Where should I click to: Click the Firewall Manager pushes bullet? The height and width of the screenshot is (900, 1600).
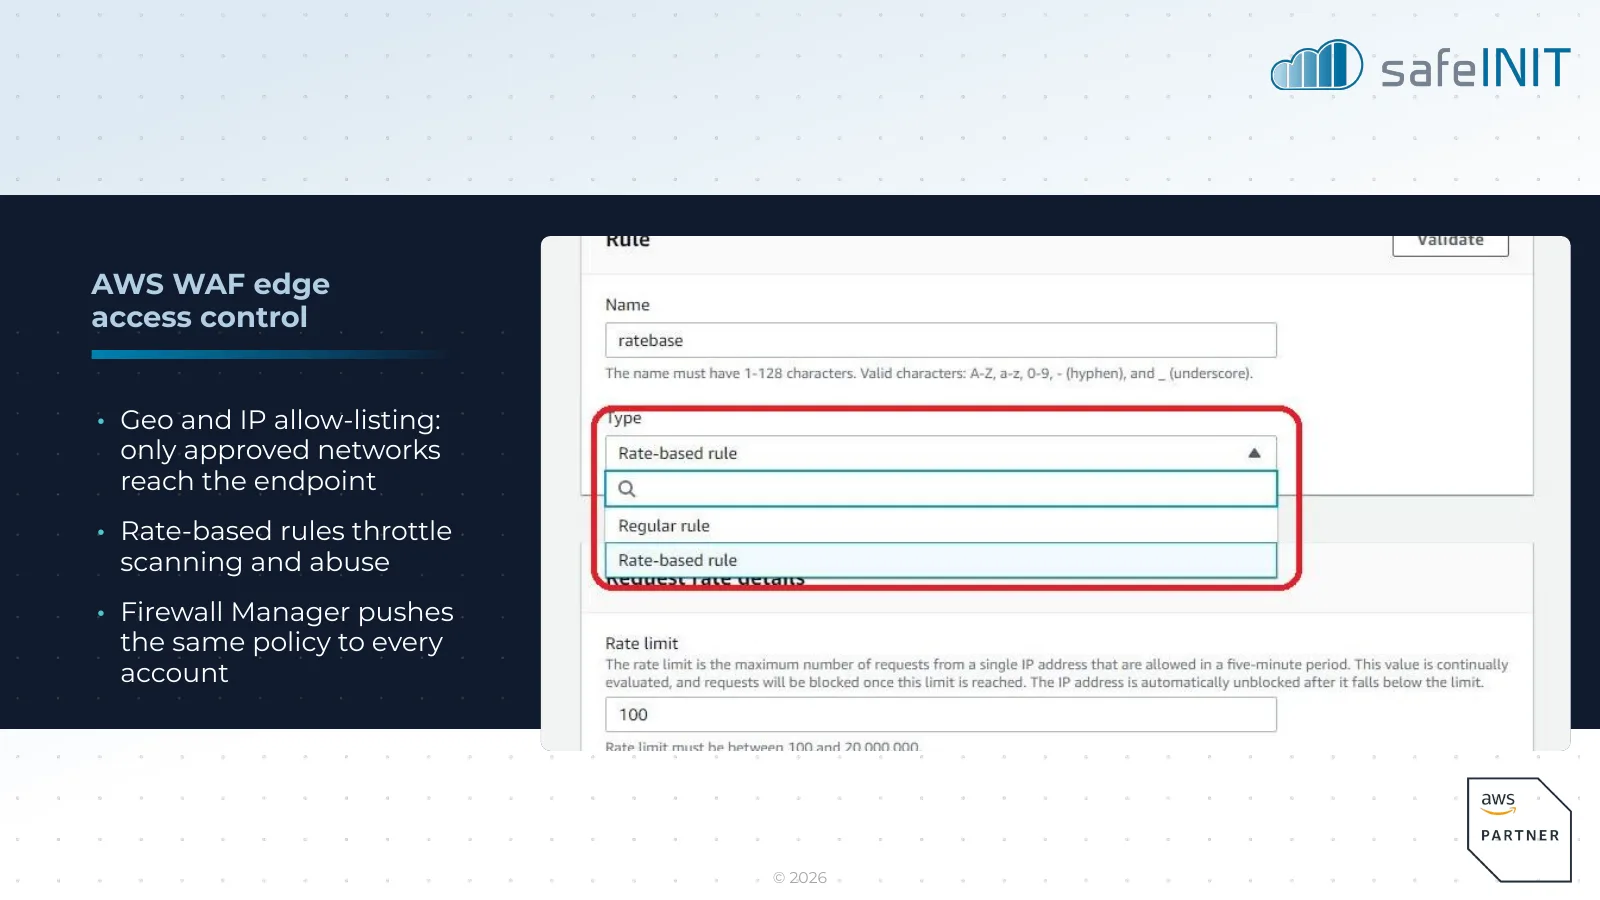coord(286,642)
